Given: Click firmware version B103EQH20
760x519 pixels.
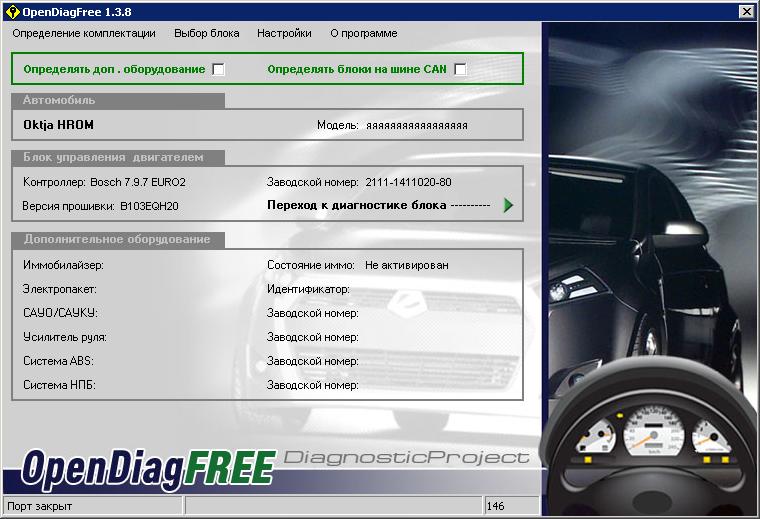Looking at the screenshot, I should [x=149, y=206].
